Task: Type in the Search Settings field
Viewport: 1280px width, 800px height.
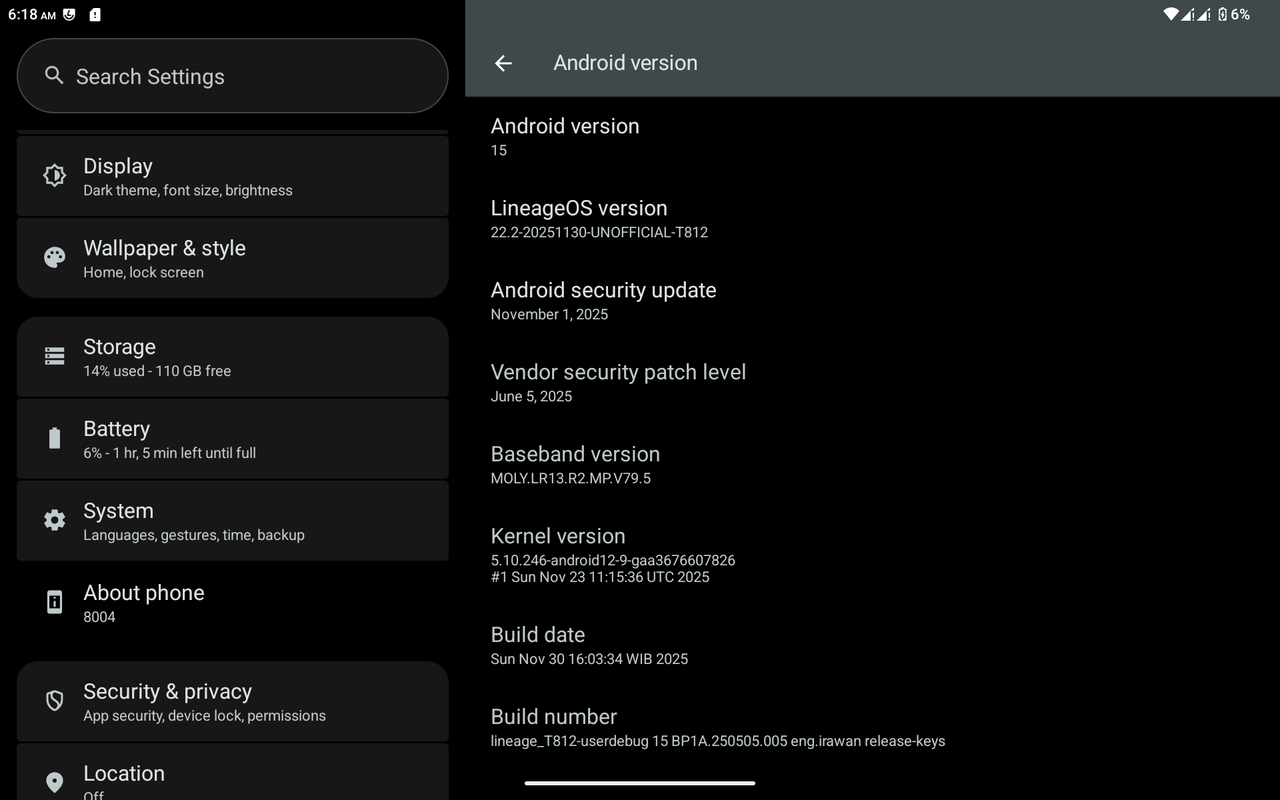Action: click(250, 76)
